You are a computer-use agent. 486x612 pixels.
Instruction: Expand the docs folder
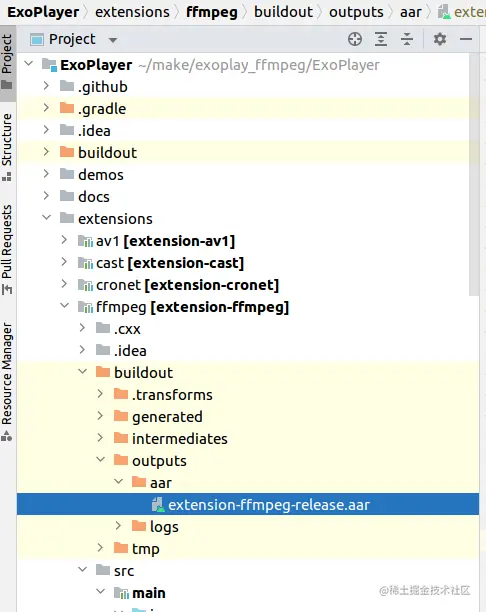[x=46, y=196]
